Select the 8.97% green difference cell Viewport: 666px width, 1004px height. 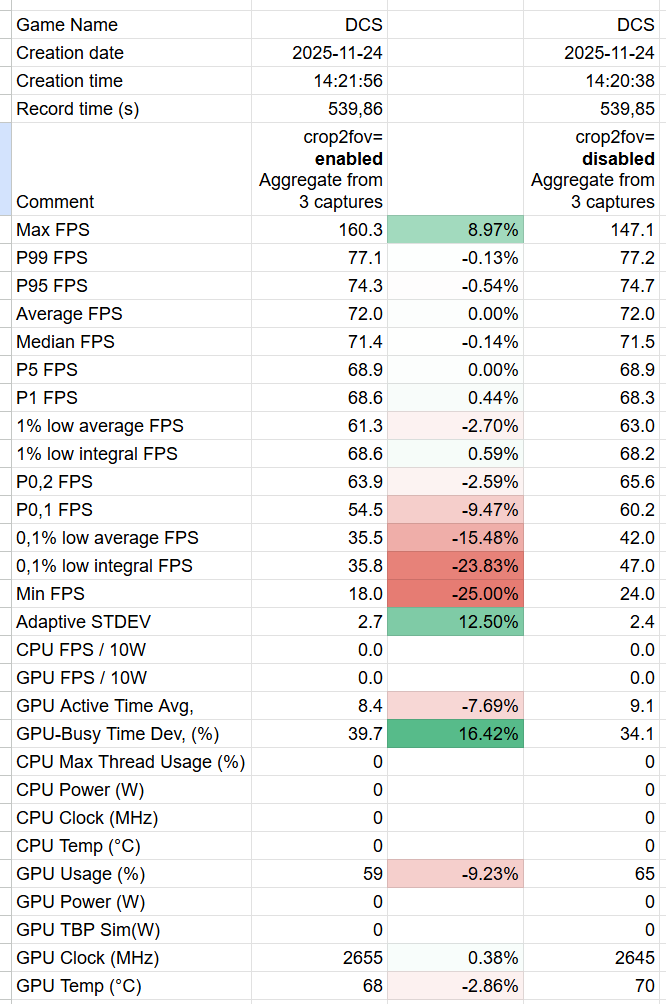(456, 230)
